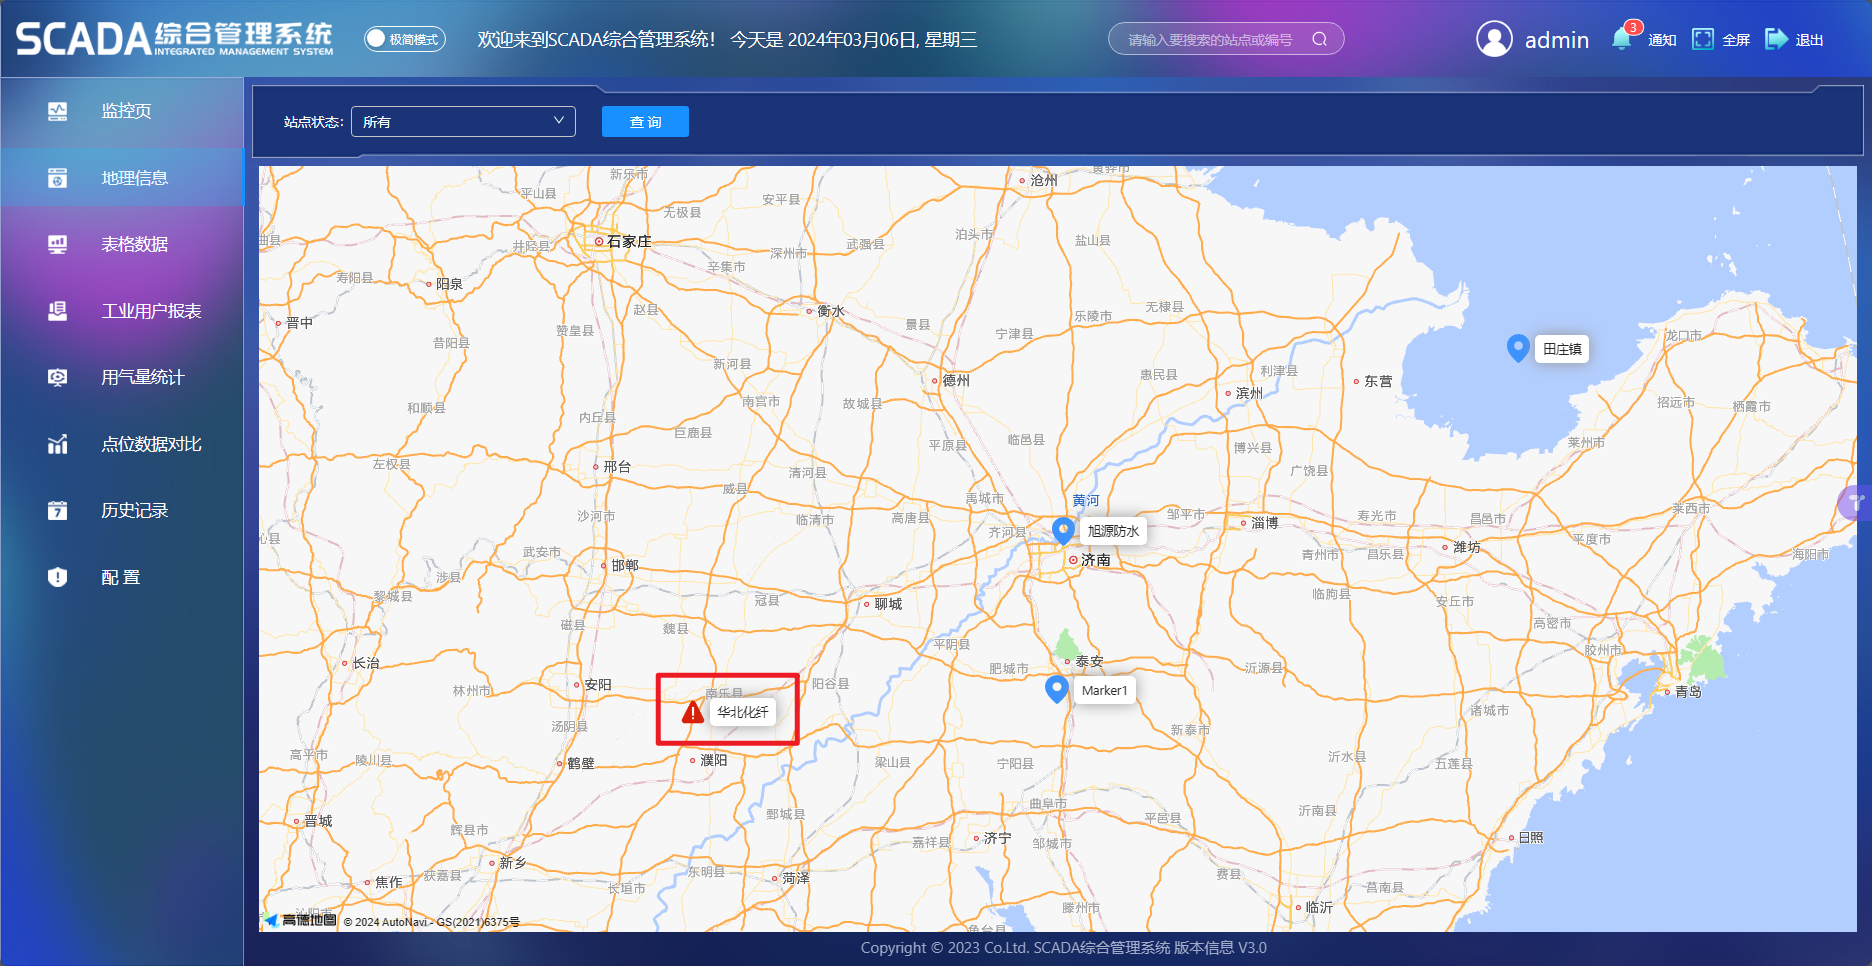The image size is (1872, 966).
Task: Click 东营 city label on map
Action: pos(1378,381)
